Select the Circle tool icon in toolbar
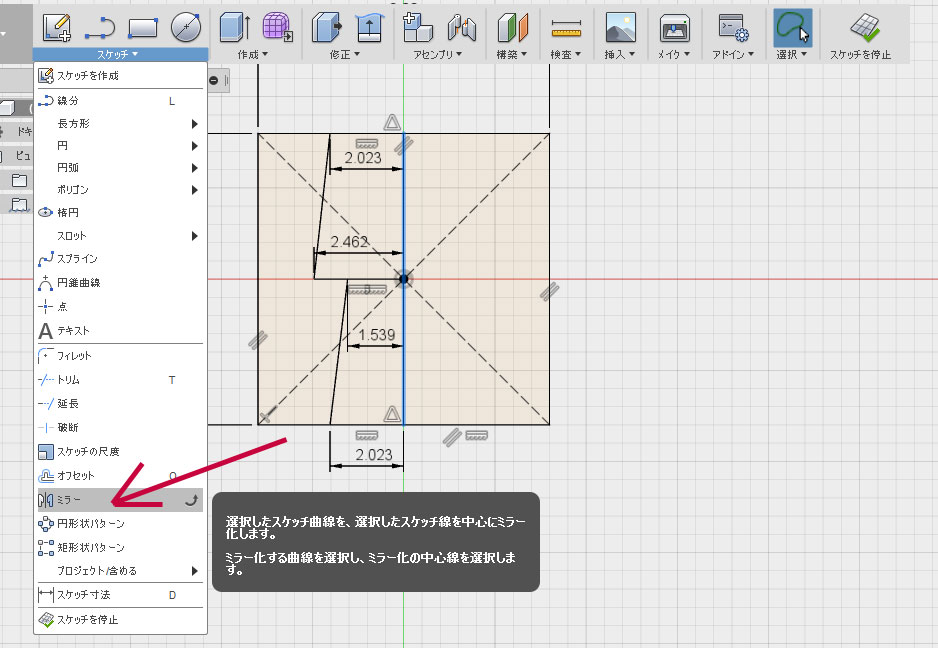This screenshot has width=938, height=648. tap(185, 27)
